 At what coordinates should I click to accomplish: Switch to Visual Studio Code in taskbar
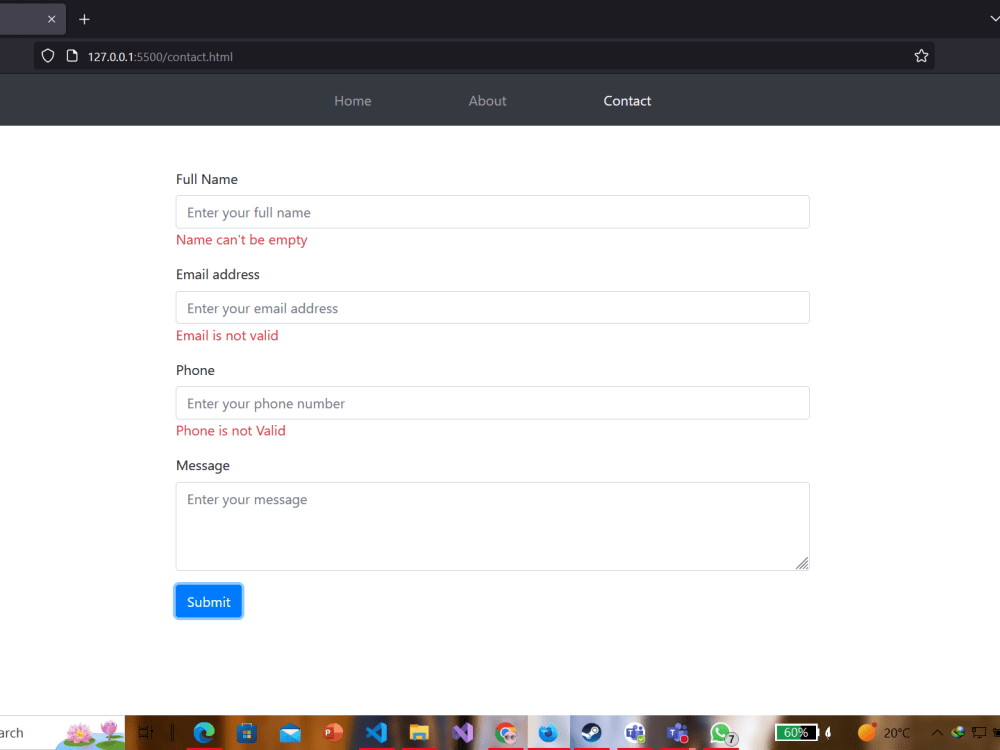(376, 733)
